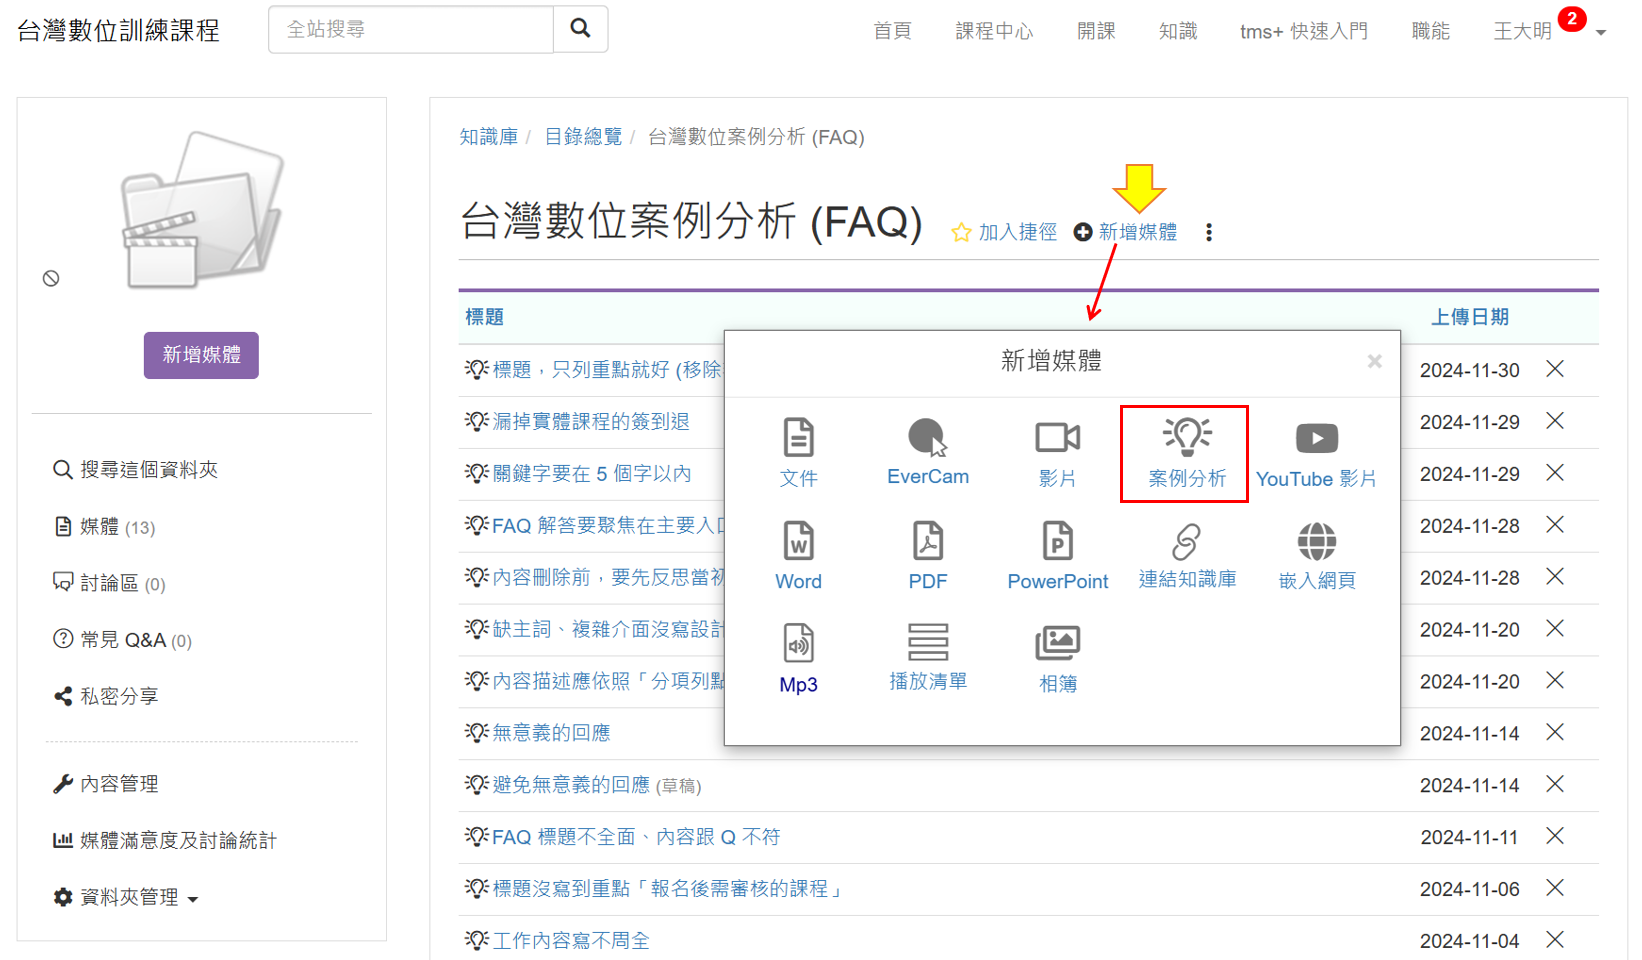Click the 全站搜尋 search input field
The height and width of the screenshot is (960, 1642).
(x=411, y=29)
